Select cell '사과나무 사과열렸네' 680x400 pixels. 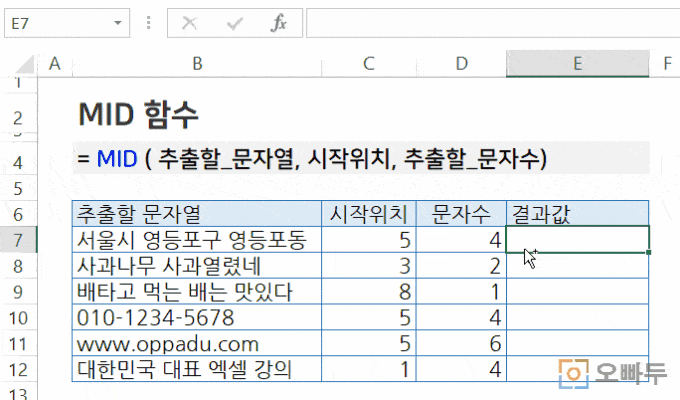coord(197,266)
